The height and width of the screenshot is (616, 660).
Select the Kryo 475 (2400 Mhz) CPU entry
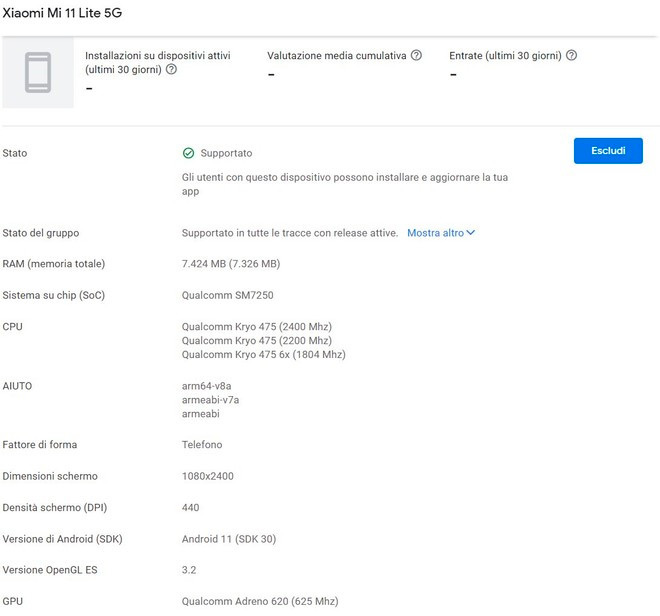[256, 327]
